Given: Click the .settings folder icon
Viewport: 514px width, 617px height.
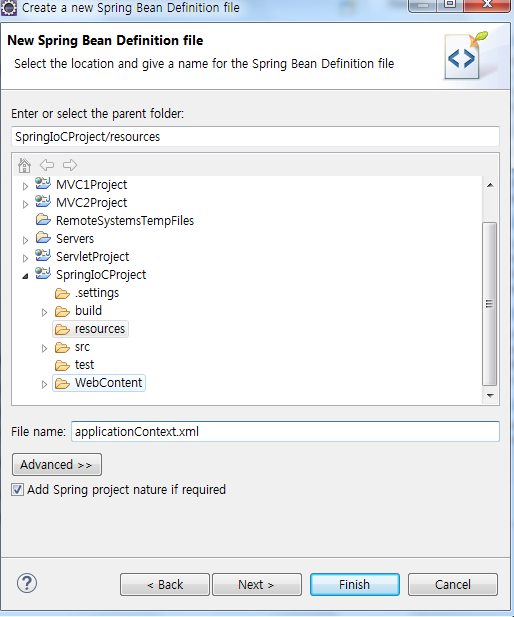Looking at the screenshot, I should click(x=62, y=293).
